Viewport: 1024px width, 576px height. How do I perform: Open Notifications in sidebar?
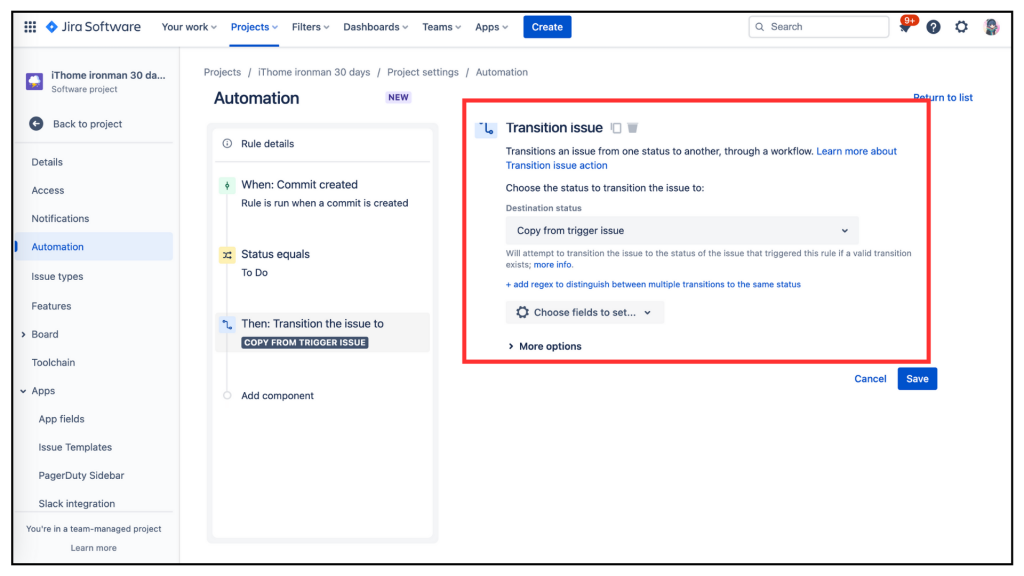point(60,218)
